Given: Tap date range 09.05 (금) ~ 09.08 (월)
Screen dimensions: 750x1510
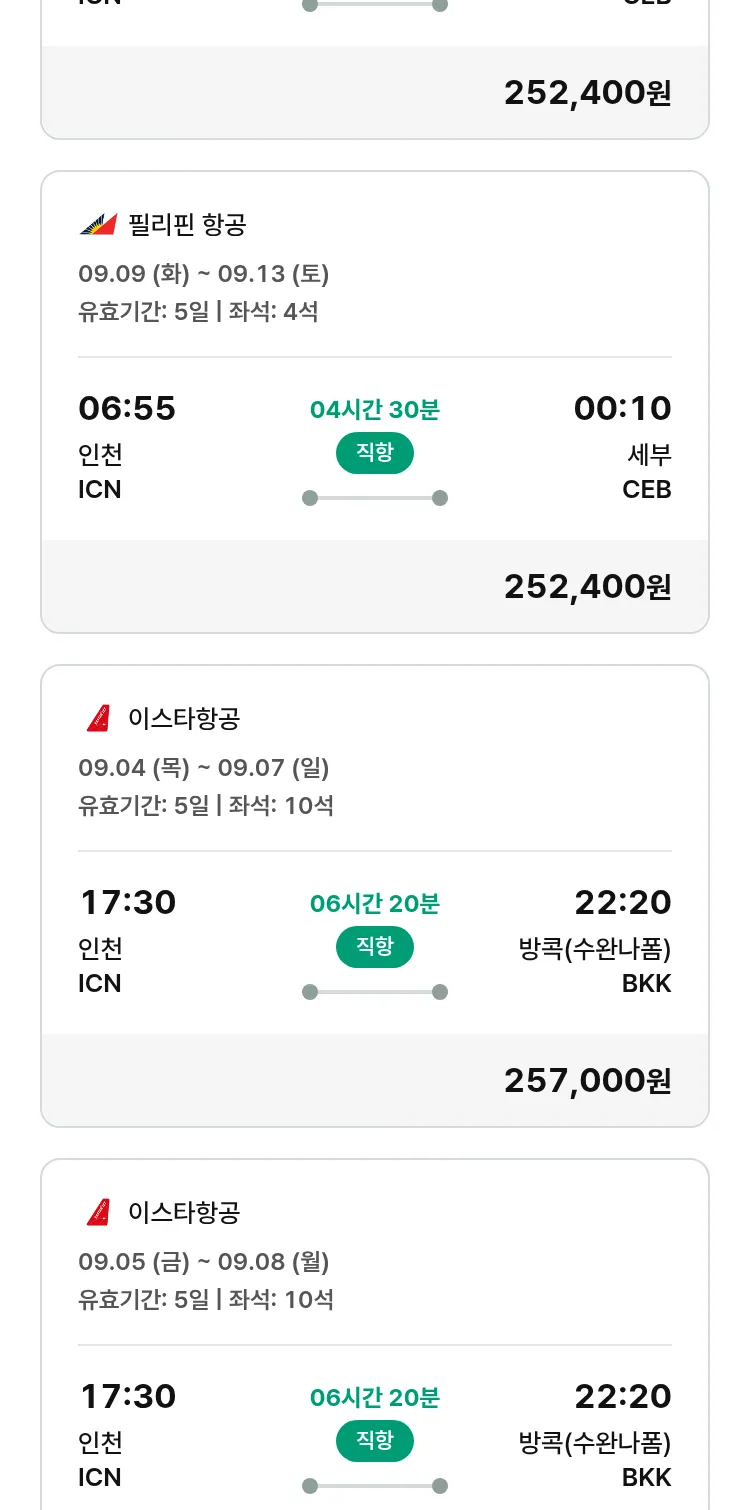Looking at the screenshot, I should [x=204, y=1261].
